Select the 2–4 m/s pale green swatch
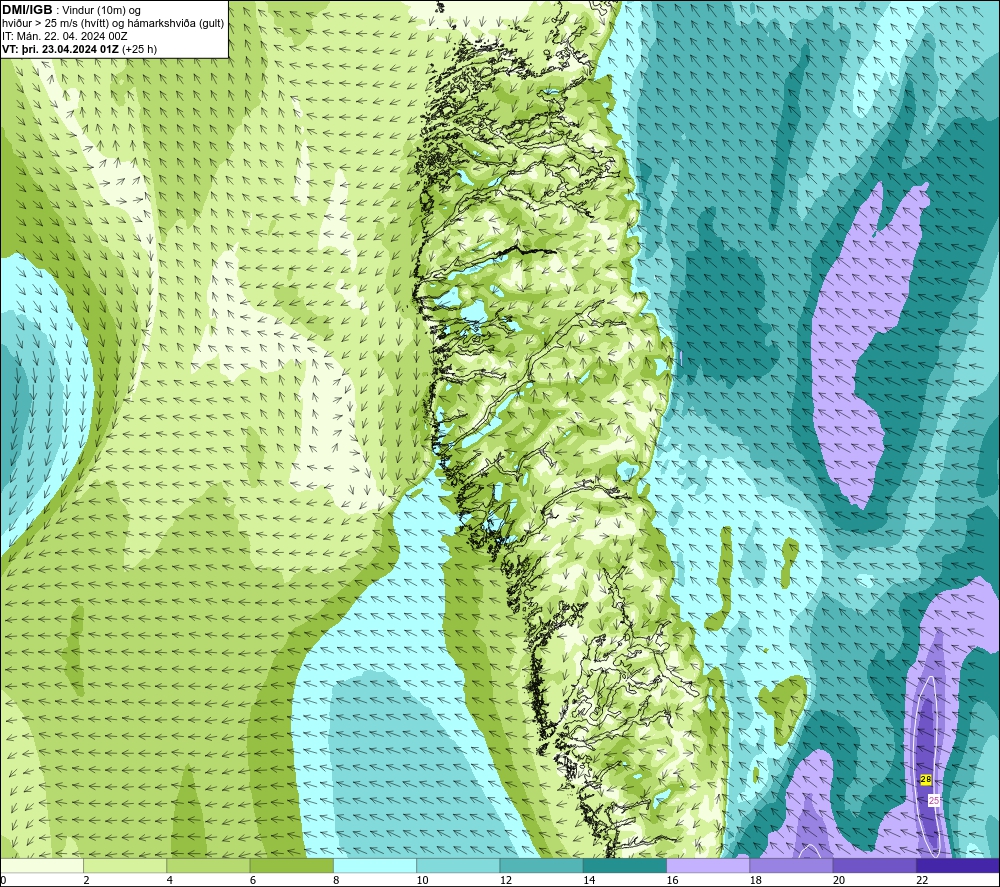The image size is (1000, 887). [125, 865]
